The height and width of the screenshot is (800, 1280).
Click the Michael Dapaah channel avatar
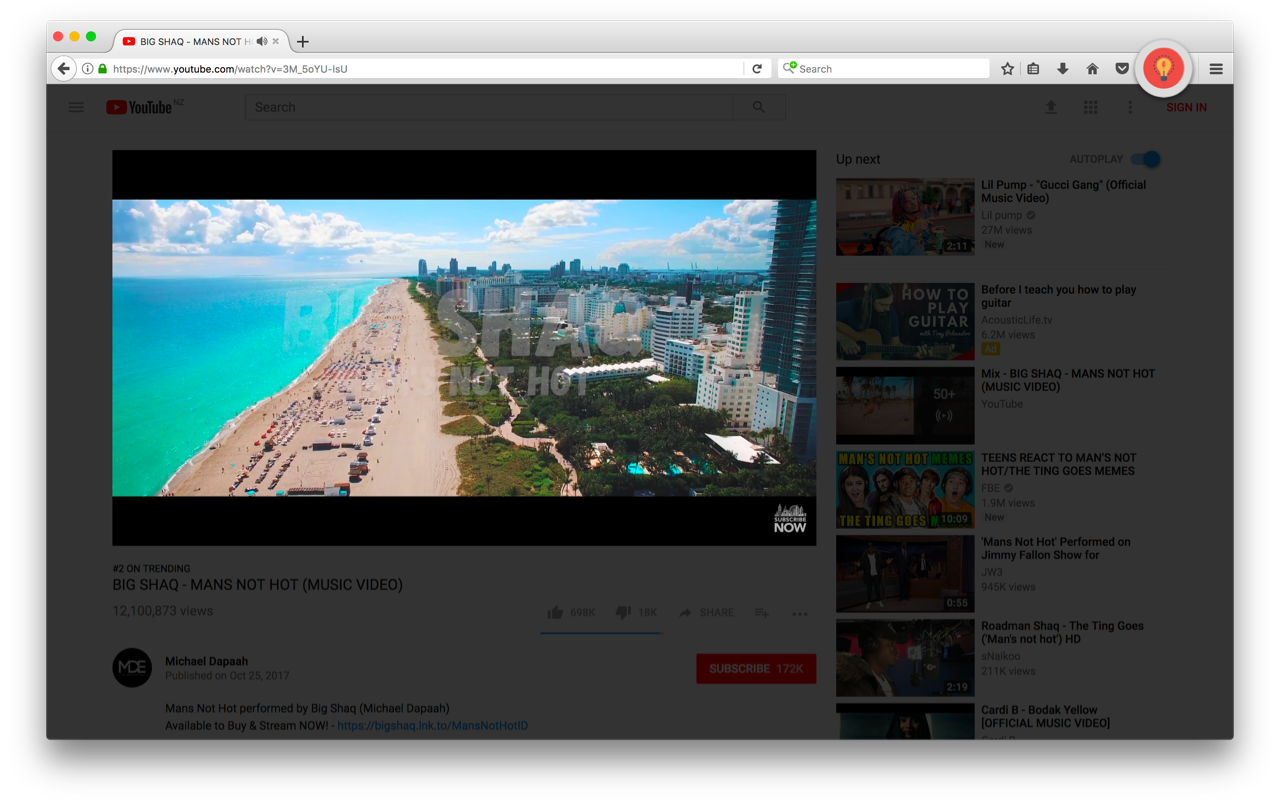click(x=132, y=668)
